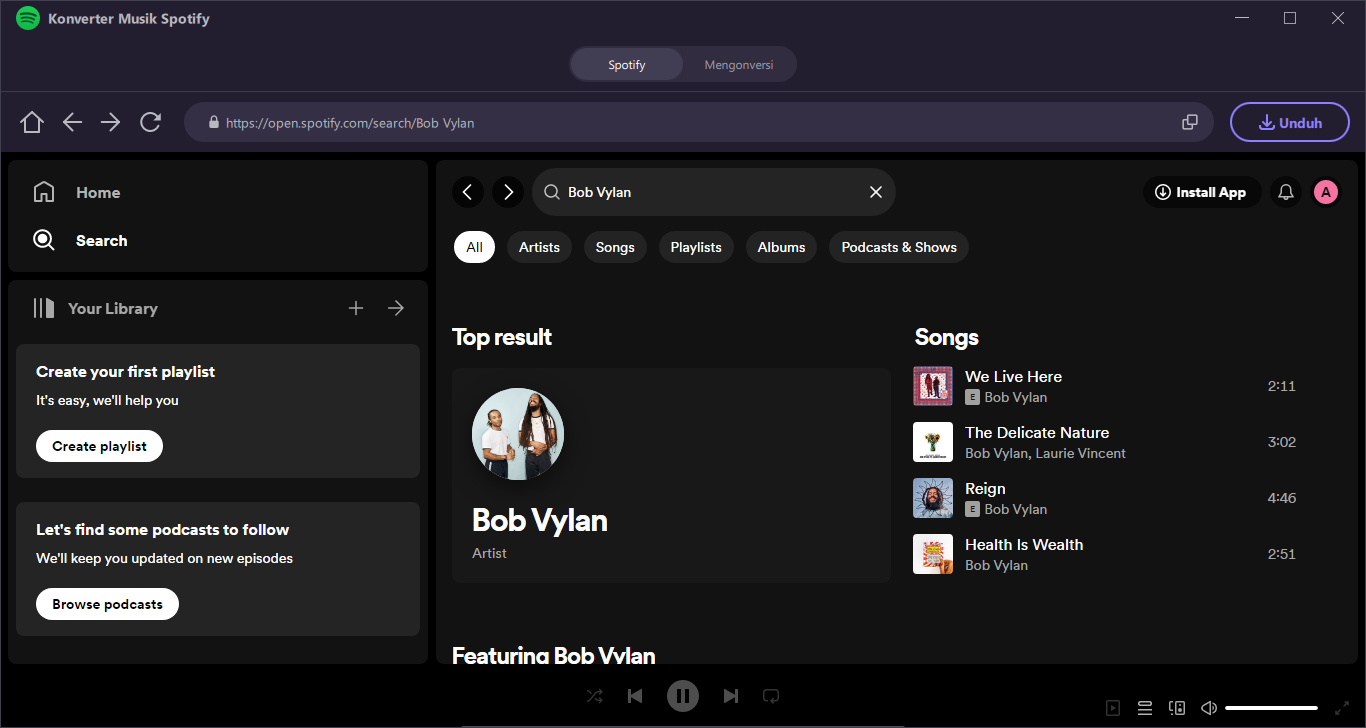Skip to the next track
This screenshot has height=728, width=1366.
(x=731, y=696)
